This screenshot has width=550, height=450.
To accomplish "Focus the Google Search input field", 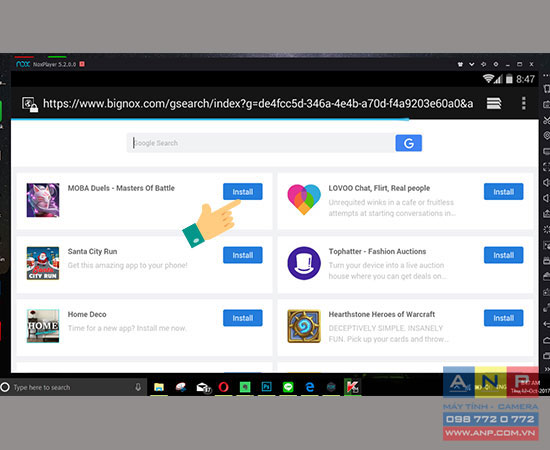I will pos(261,143).
